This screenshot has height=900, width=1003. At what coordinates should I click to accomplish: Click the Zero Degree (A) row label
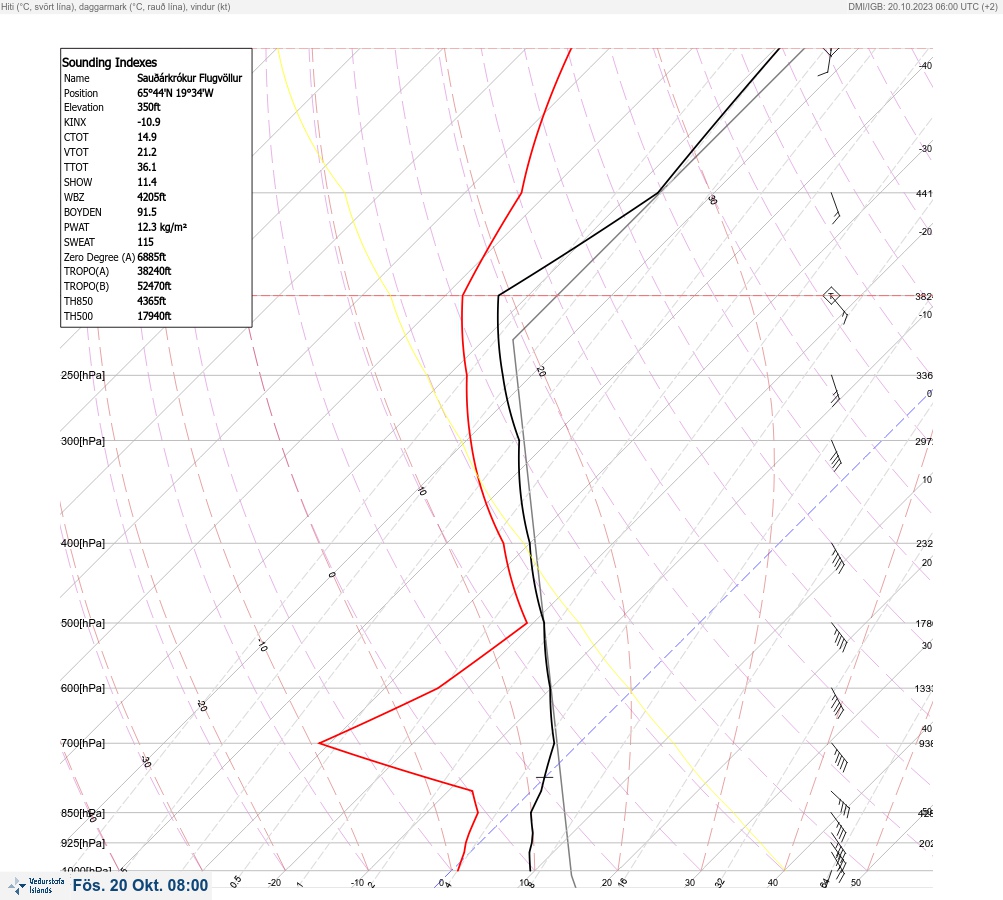point(99,257)
